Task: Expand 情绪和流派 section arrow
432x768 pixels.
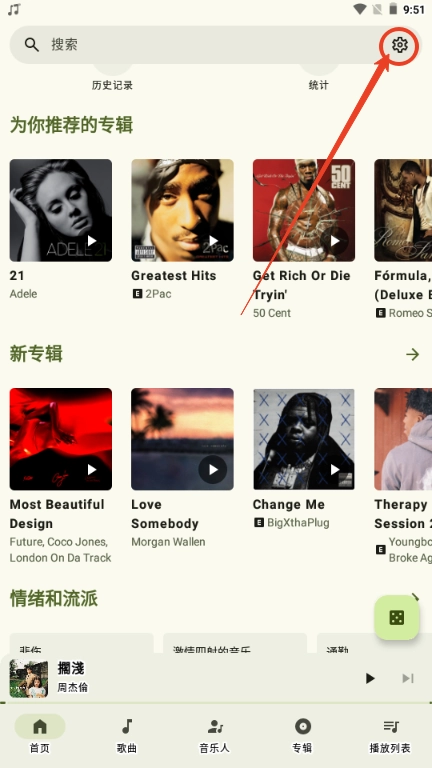Action: 415,597
